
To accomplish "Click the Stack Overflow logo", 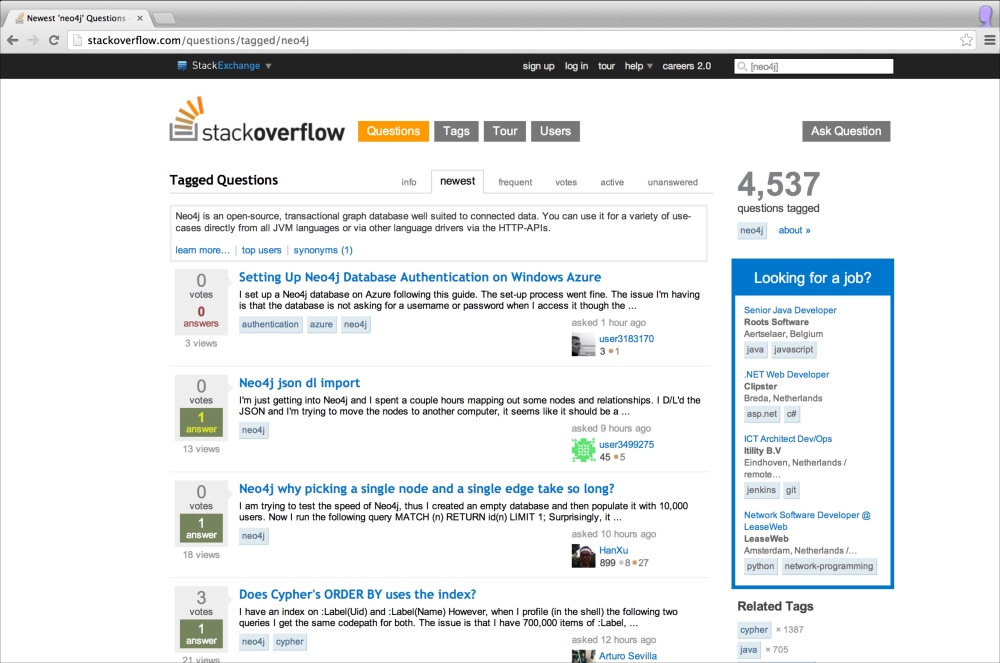I will click(257, 120).
